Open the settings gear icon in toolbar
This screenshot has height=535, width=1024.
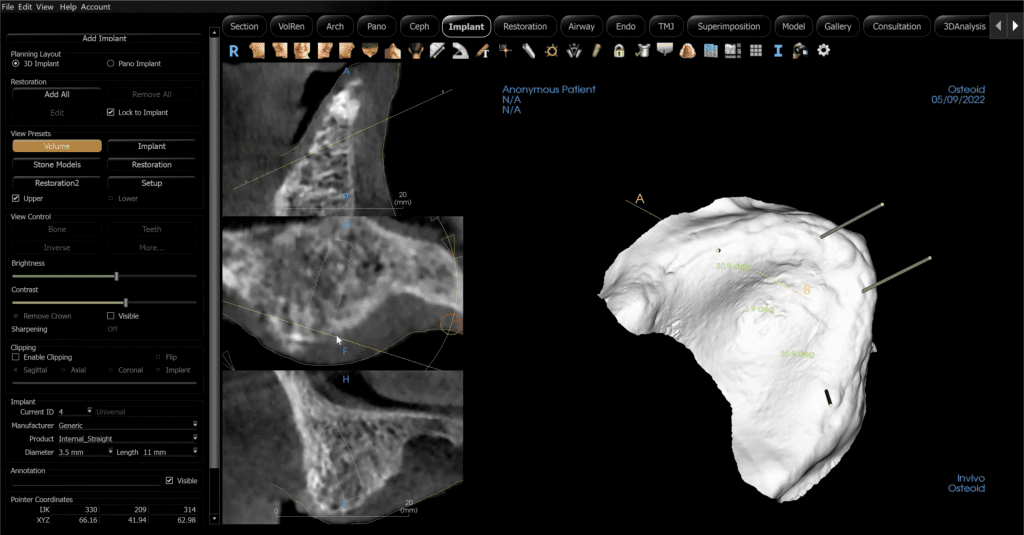(824, 50)
